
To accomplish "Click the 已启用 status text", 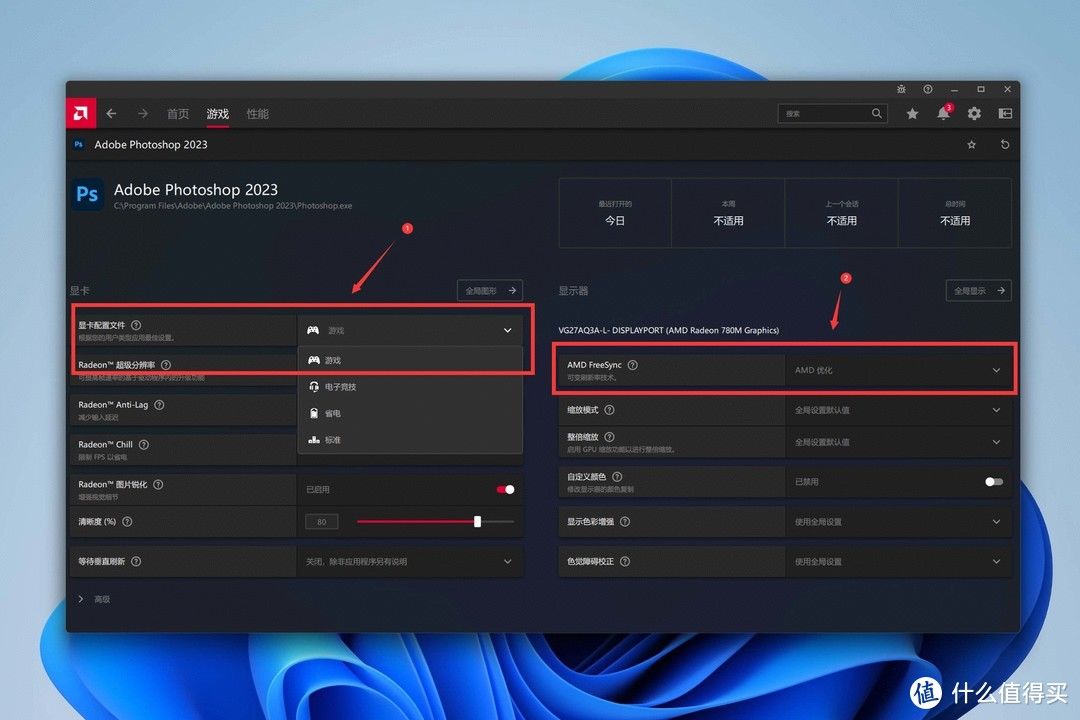I will (x=318, y=490).
